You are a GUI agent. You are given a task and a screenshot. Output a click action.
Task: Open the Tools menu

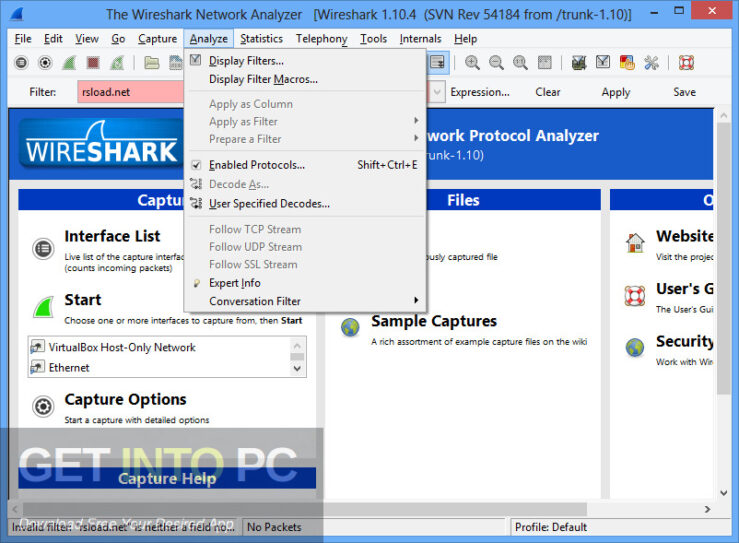(x=373, y=39)
